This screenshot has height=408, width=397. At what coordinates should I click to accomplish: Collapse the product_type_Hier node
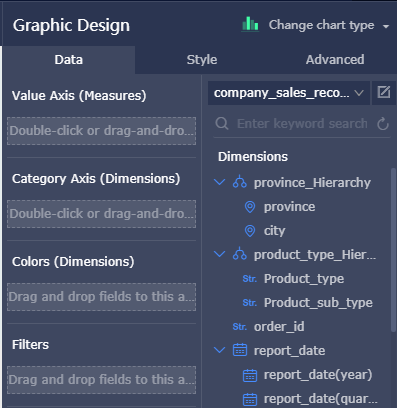tap(219, 254)
